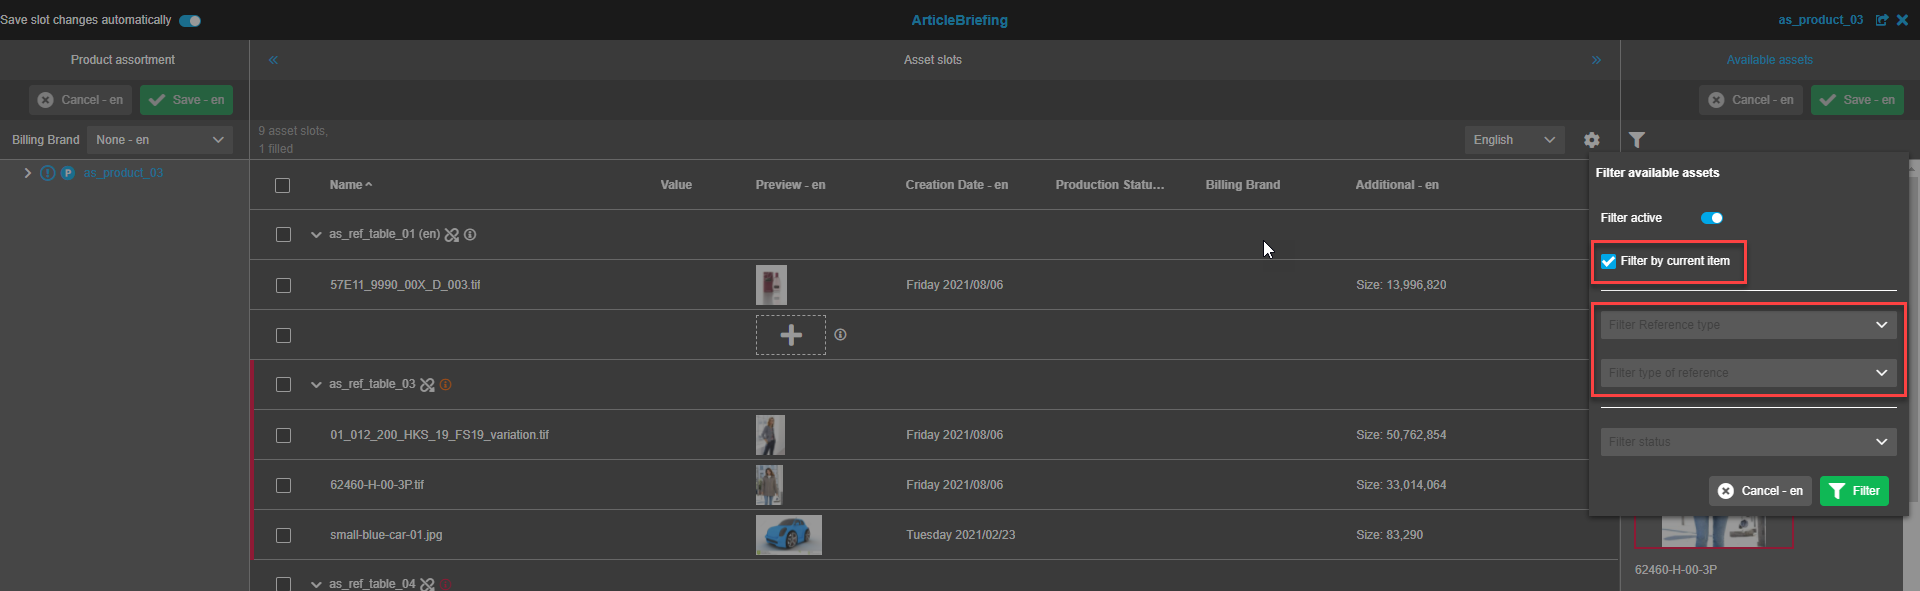This screenshot has height=591, width=1920.
Task: Select checkbox for small-blue-car-01.jpg row
Action: point(283,535)
